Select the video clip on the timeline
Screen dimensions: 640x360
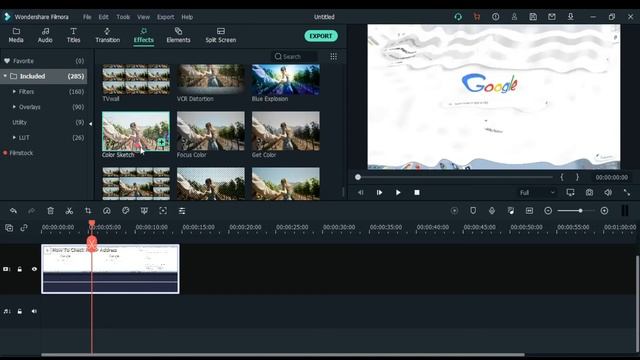pyautogui.click(x=110, y=269)
